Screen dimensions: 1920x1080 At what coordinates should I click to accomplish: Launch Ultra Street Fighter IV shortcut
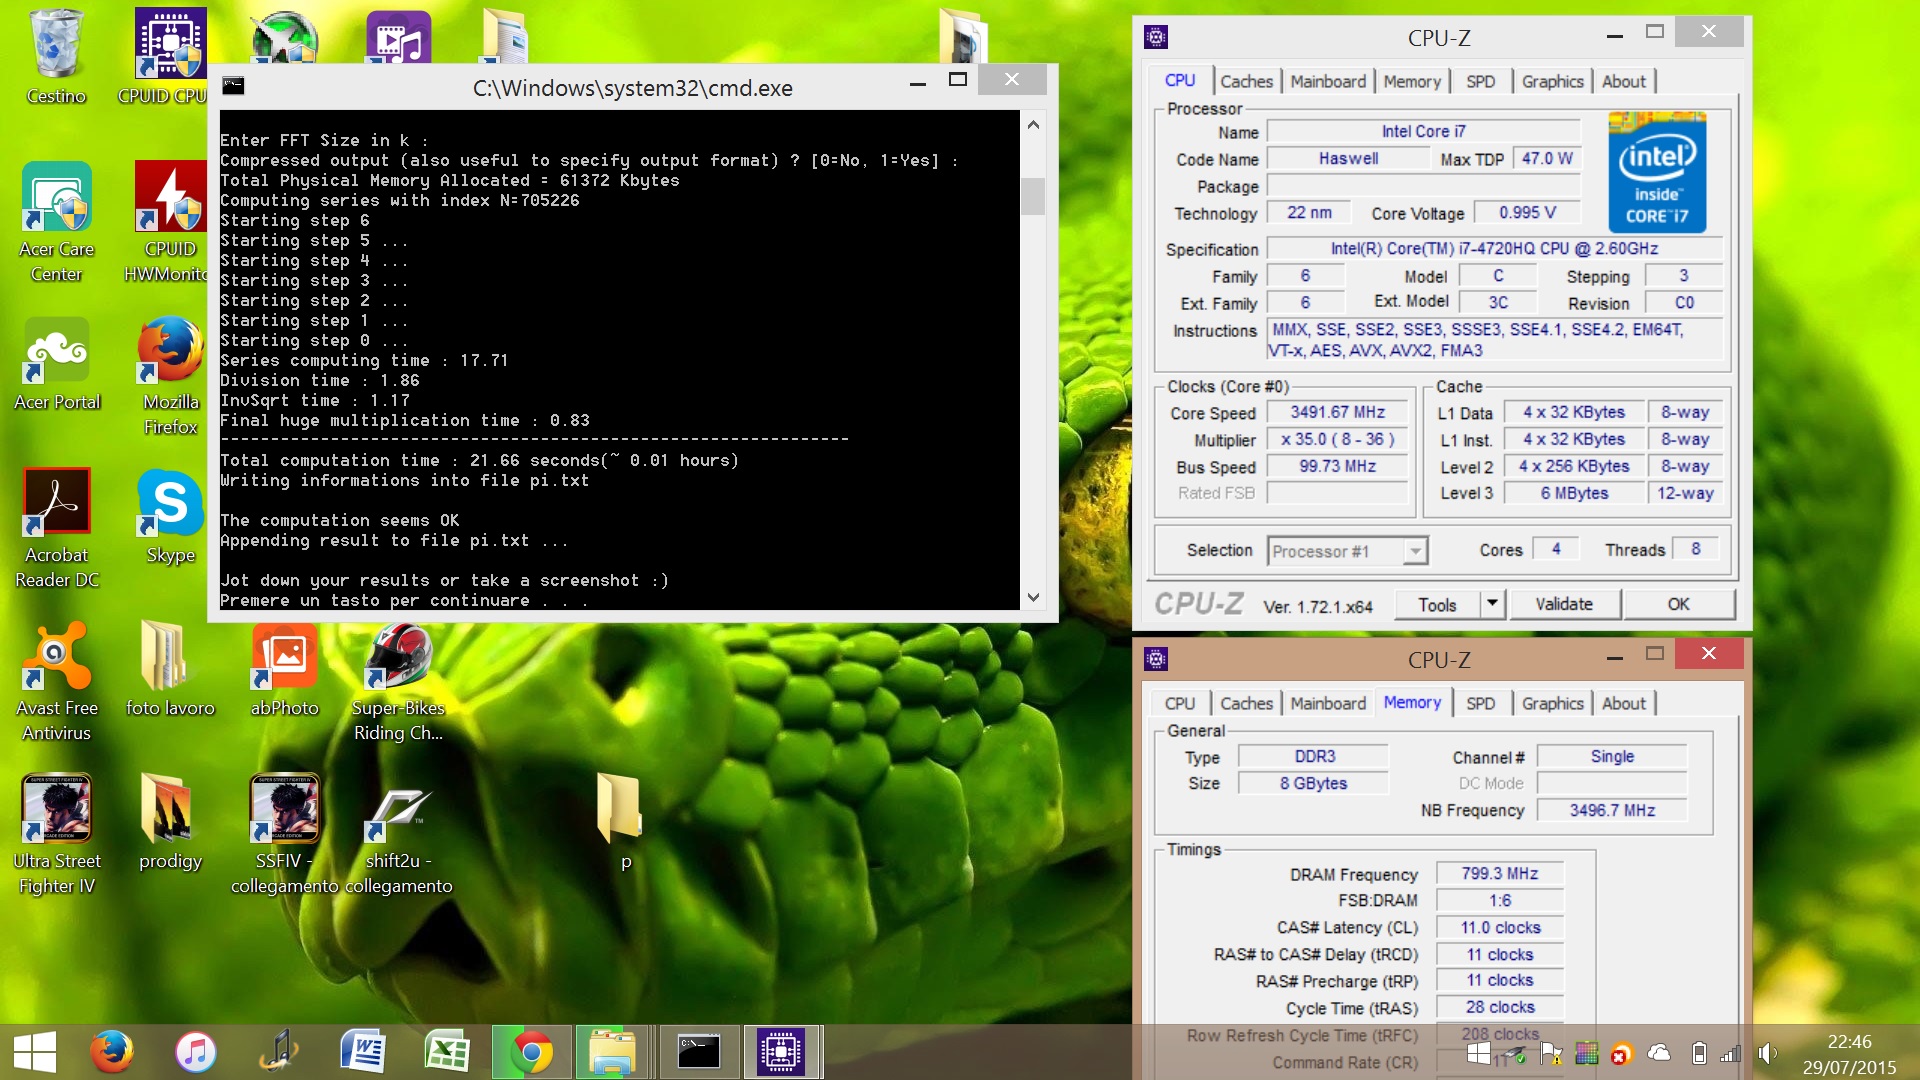(56, 835)
